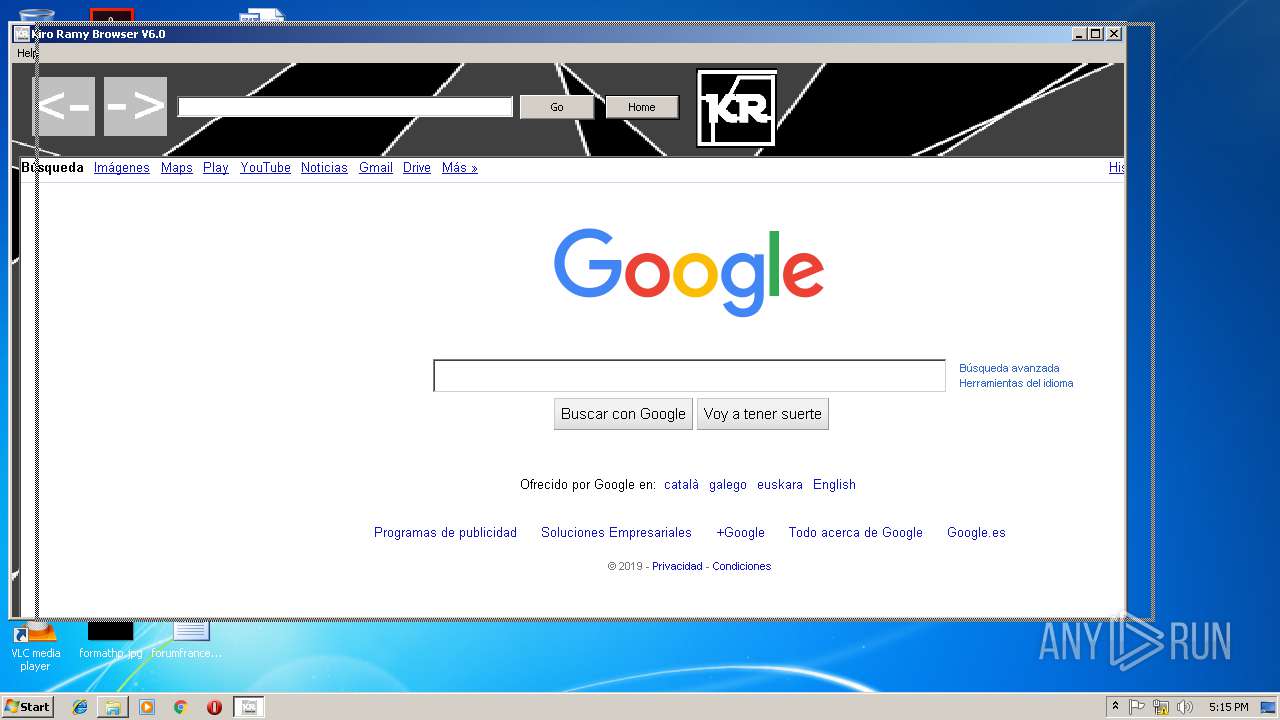This screenshot has width=1280, height=720.
Task: Click Buscar con Google button
Action: 623,414
